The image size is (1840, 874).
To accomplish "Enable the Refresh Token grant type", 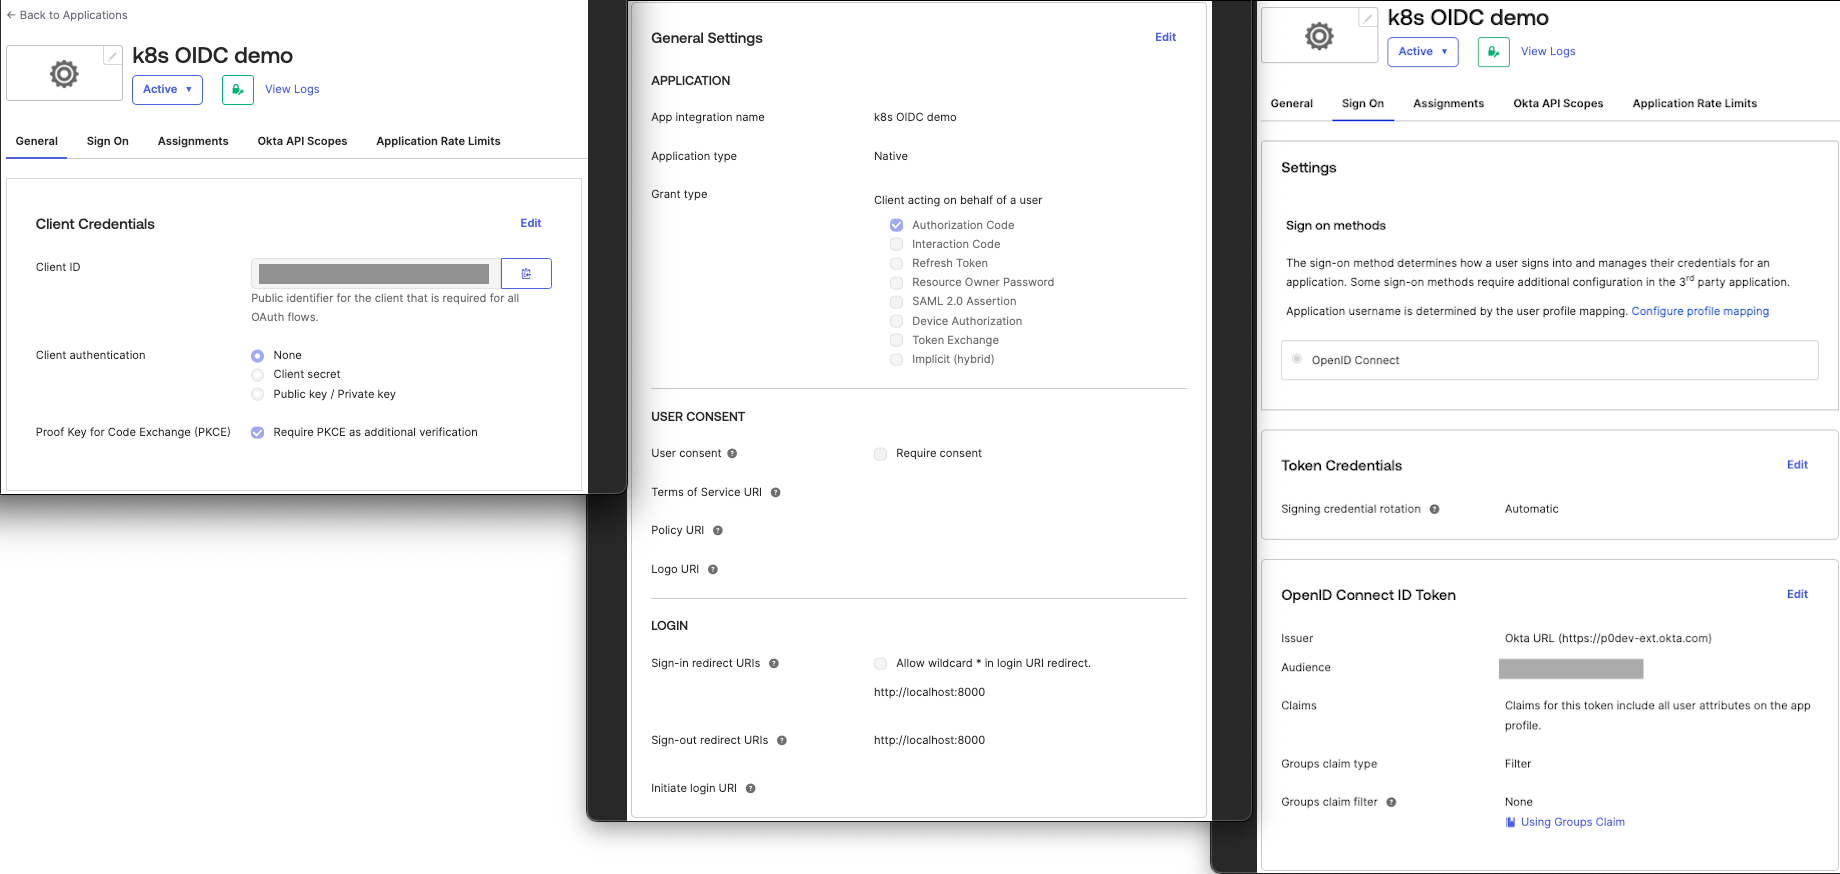I will (x=897, y=264).
